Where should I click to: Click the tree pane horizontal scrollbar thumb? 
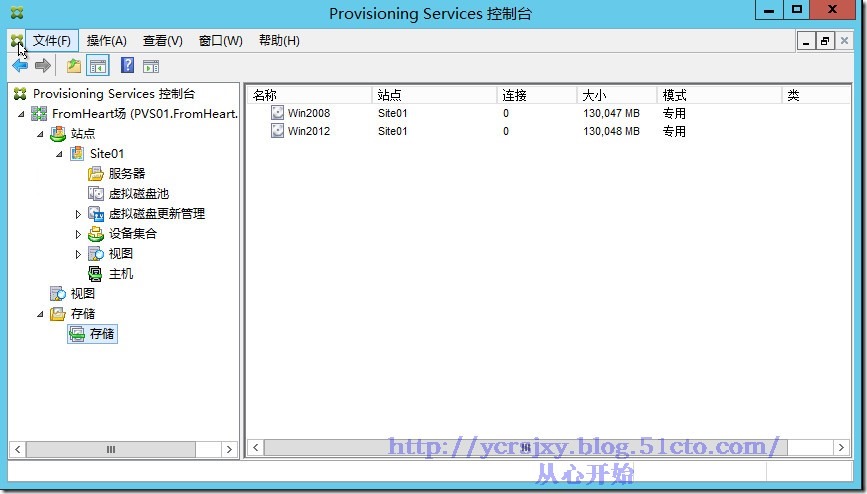(x=111, y=449)
